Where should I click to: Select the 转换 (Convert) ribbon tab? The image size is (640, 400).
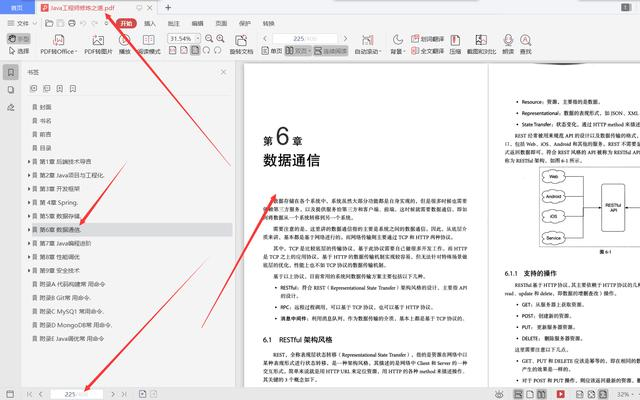tap(268, 23)
